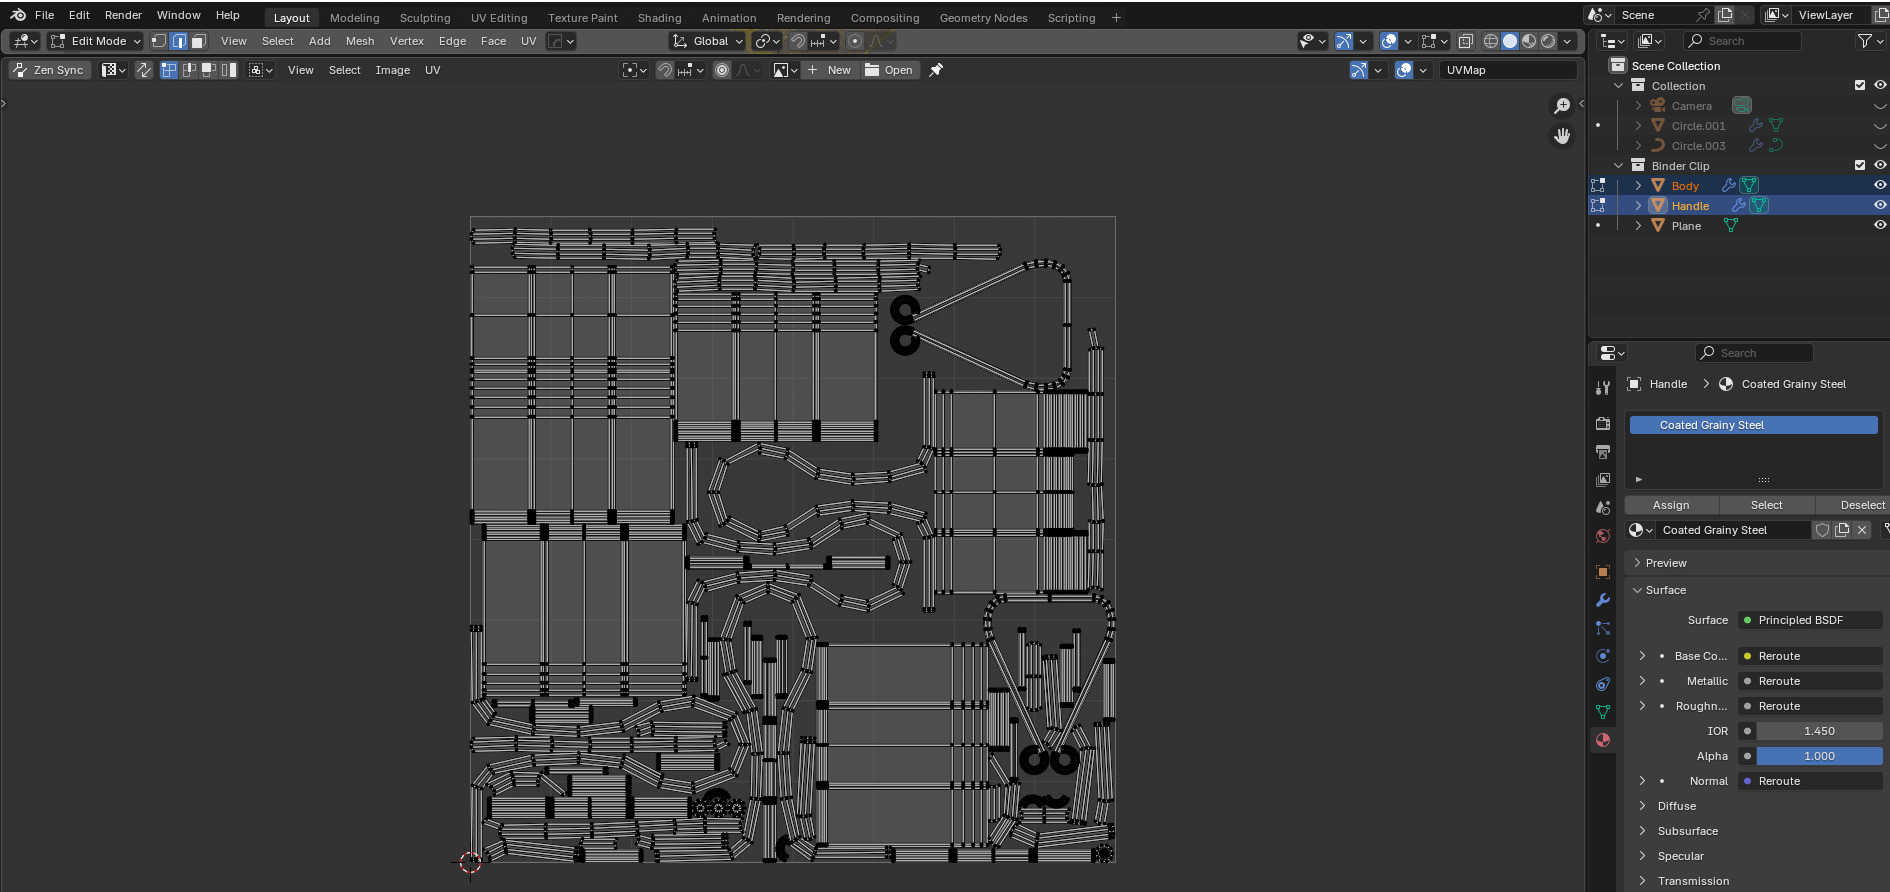Open Global transform orientation dropdown
Viewport: 1890px width, 892px height.
click(x=708, y=41)
